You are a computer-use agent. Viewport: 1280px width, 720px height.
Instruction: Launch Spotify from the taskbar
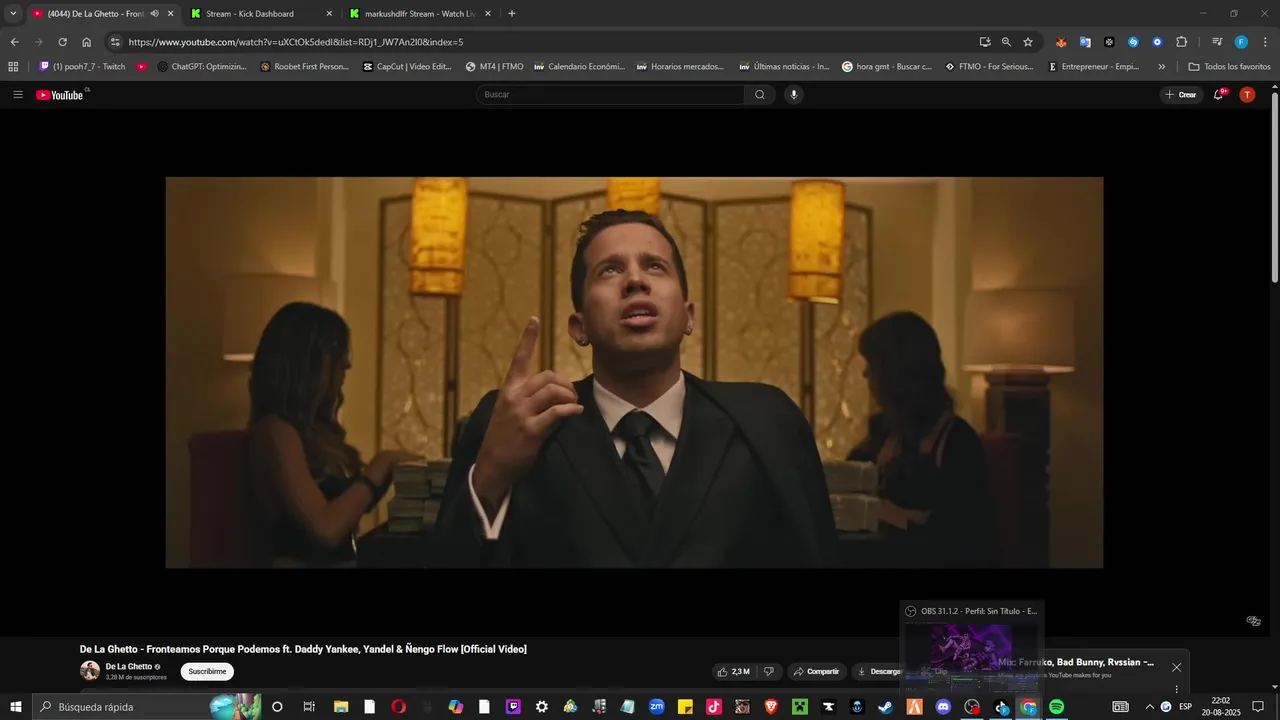(x=1056, y=707)
